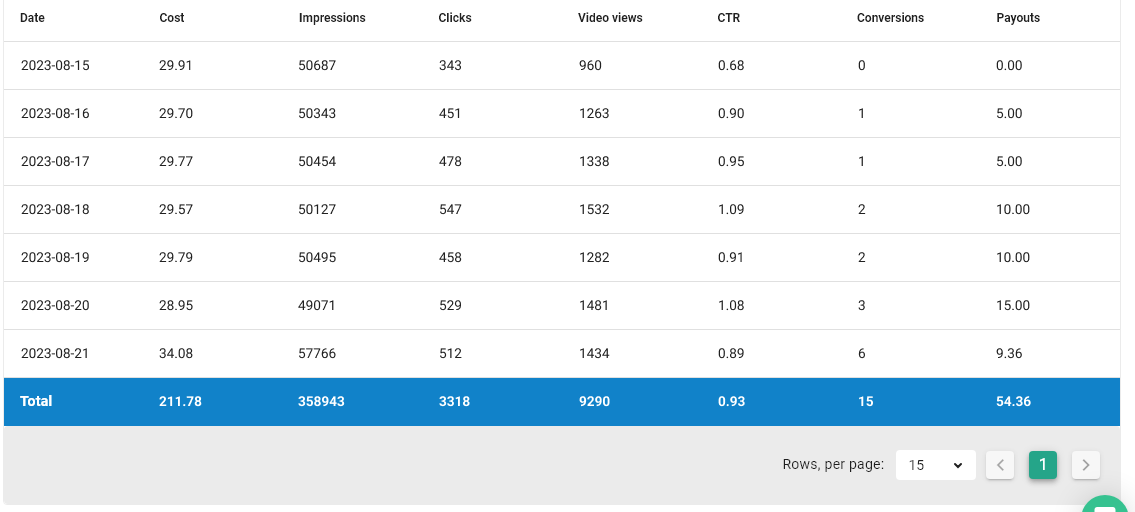This screenshot has height=512, width=1135.
Task: Click the Rows, per page label
Action: [833, 465]
